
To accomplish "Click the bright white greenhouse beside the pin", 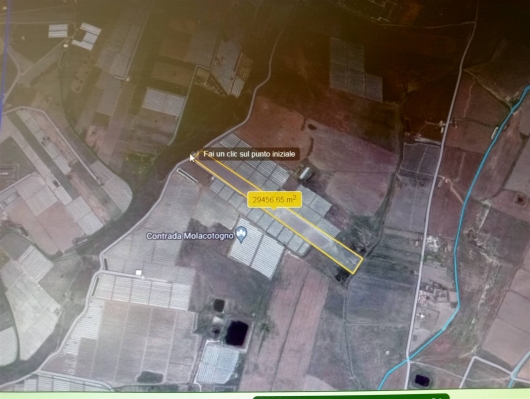I will pos(257,249).
